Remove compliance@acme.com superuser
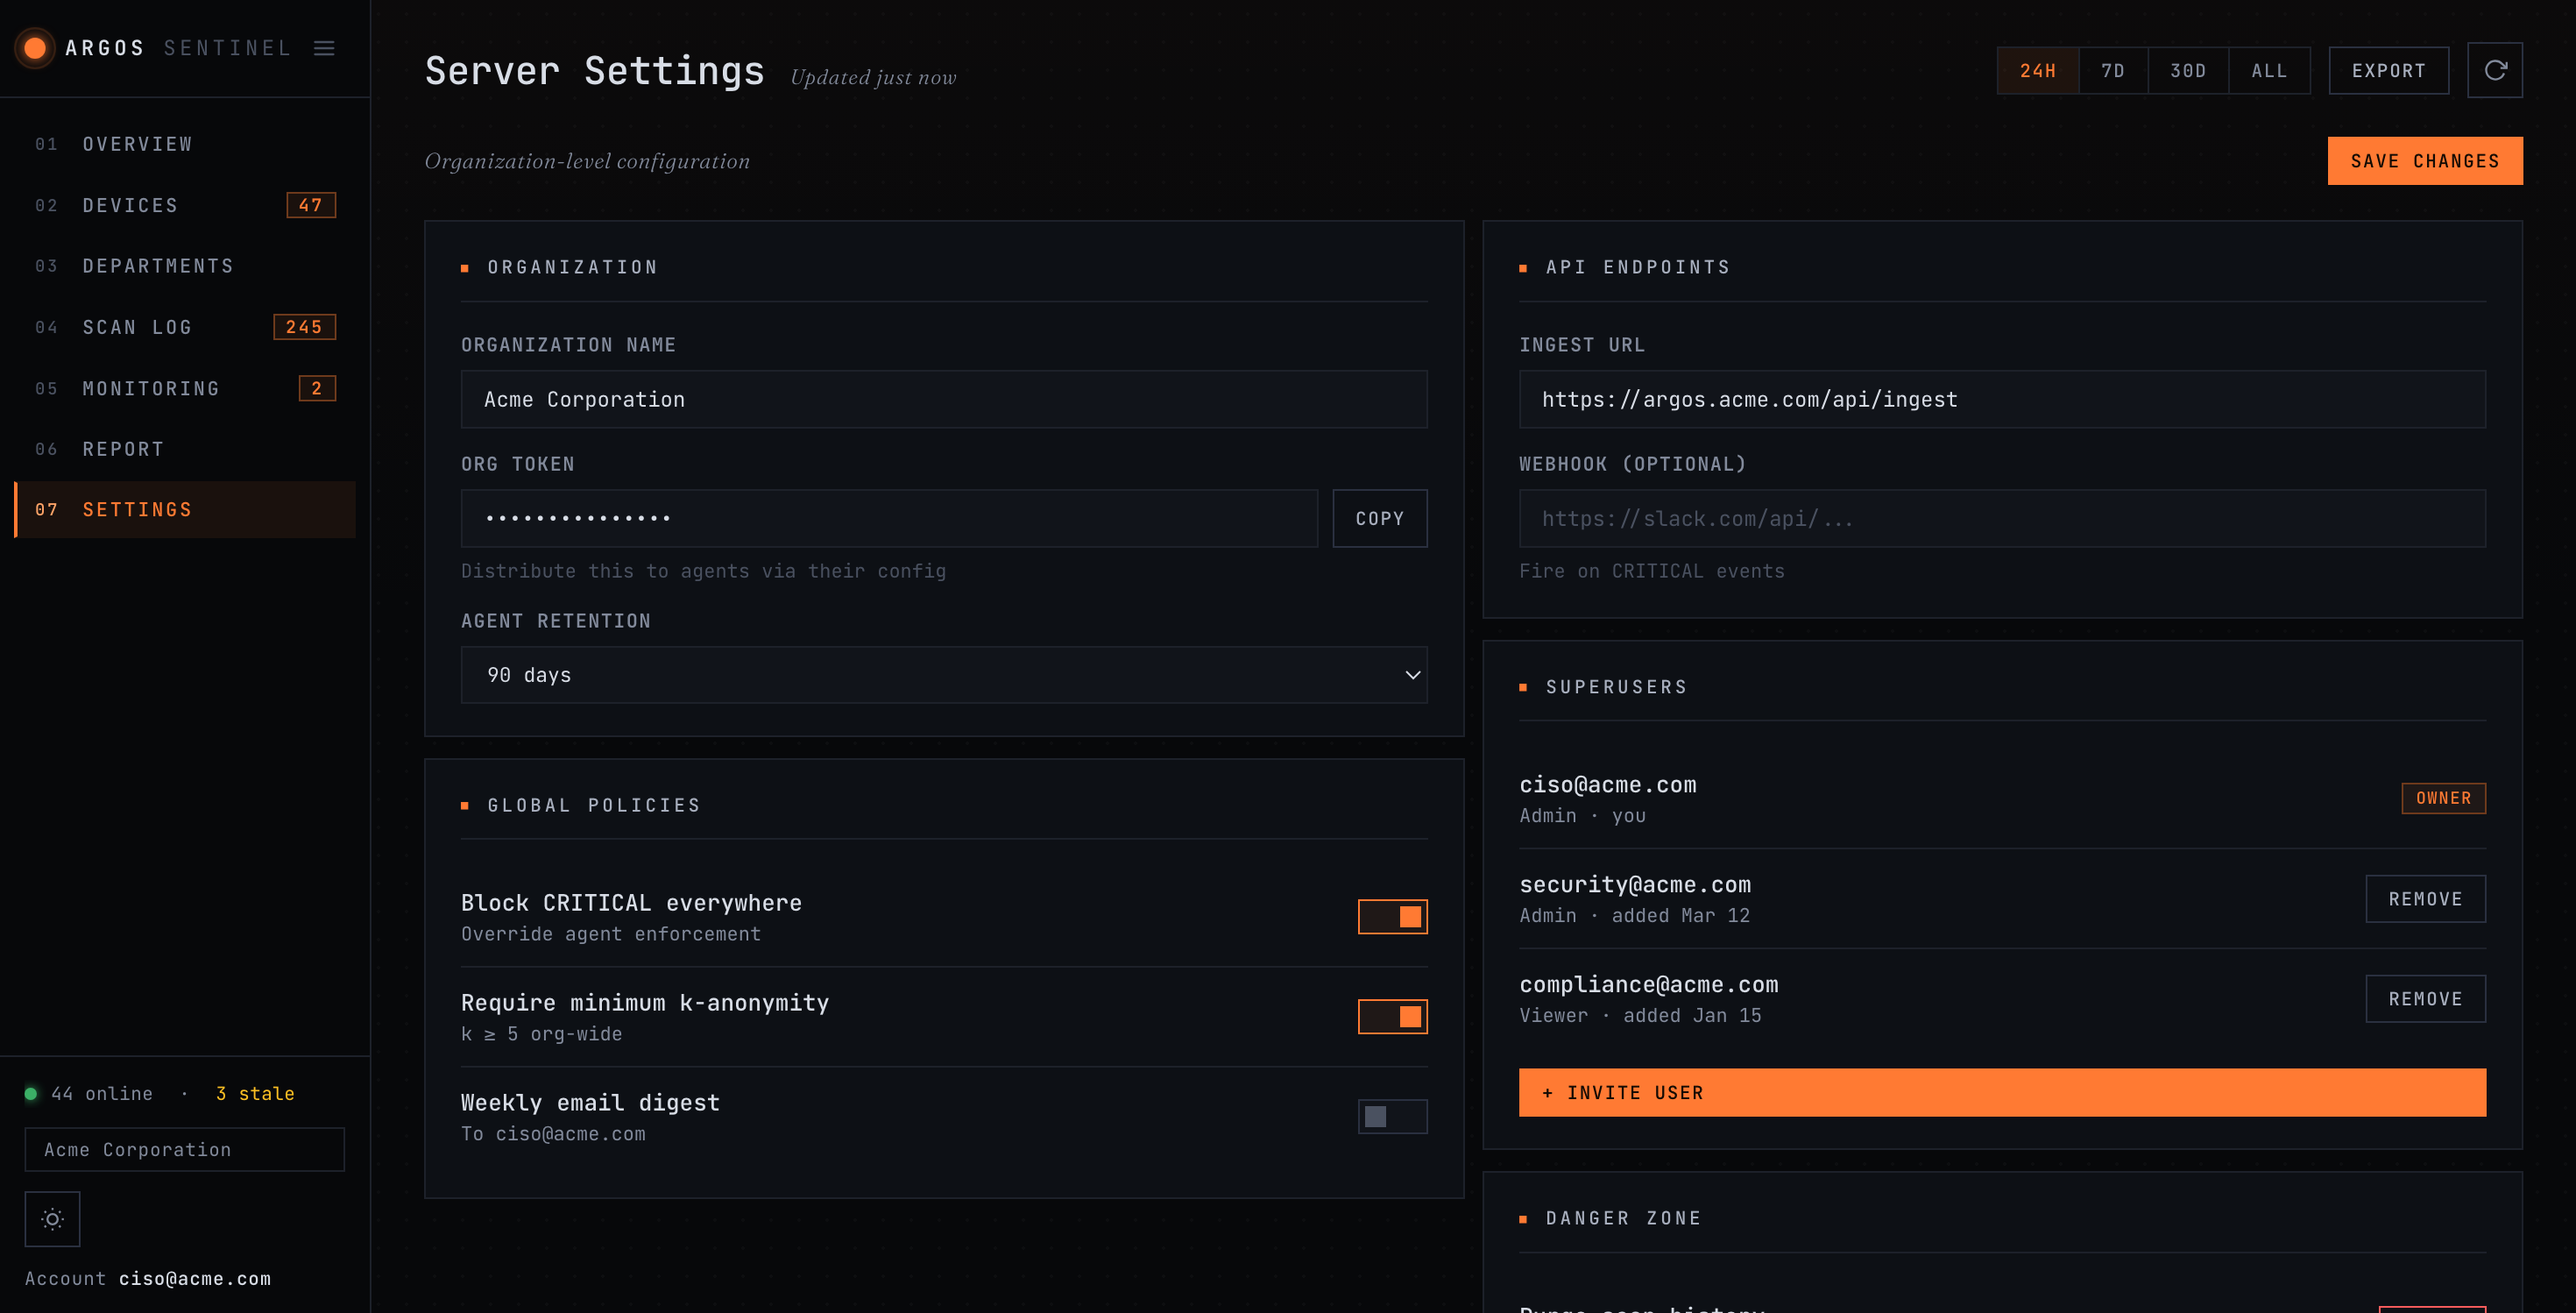The height and width of the screenshot is (1313, 2576). tap(2425, 999)
